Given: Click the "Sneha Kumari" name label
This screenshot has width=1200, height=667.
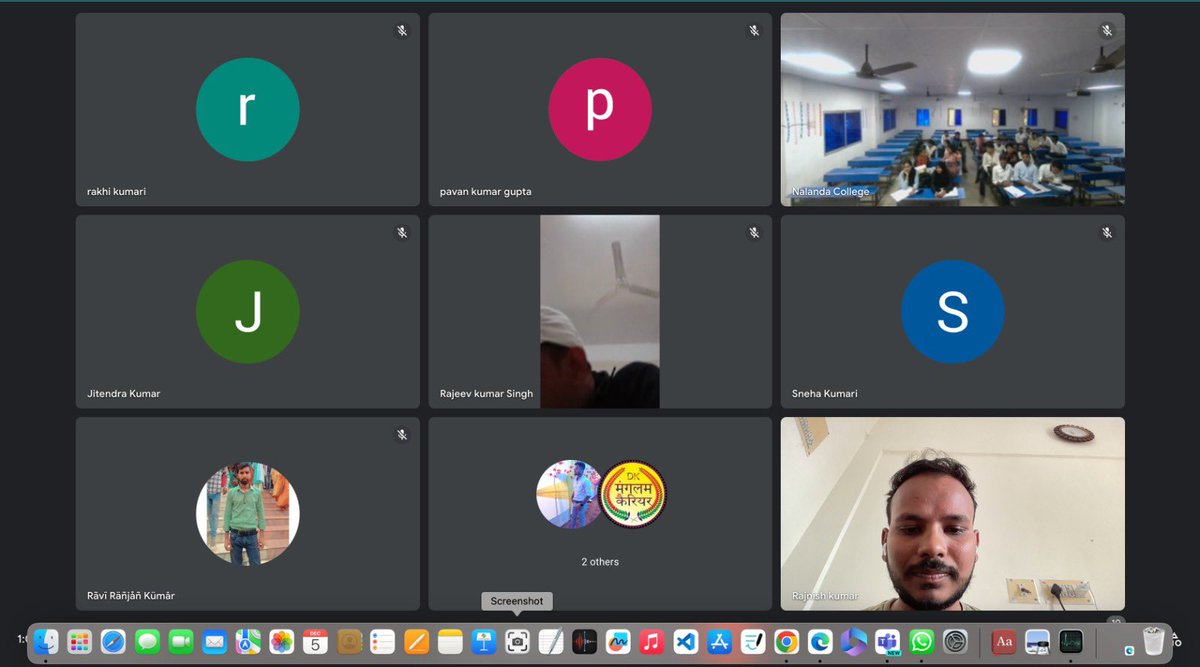Looking at the screenshot, I should (826, 393).
